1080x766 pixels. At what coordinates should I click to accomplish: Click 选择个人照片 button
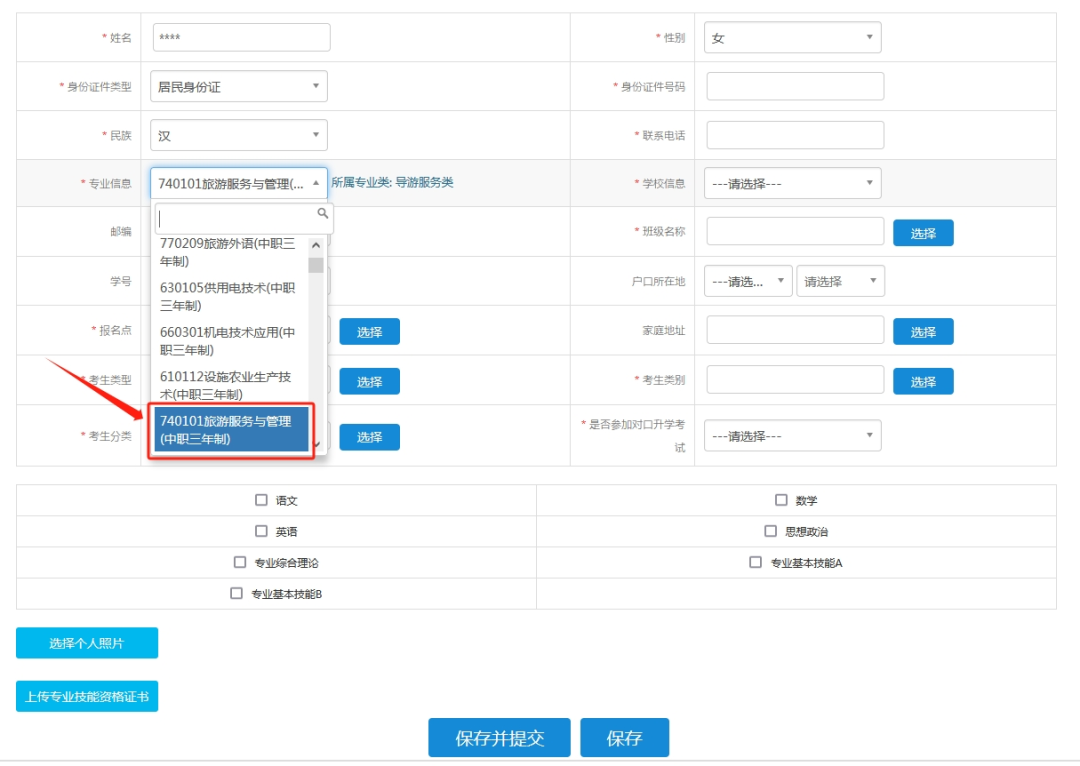(x=87, y=643)
